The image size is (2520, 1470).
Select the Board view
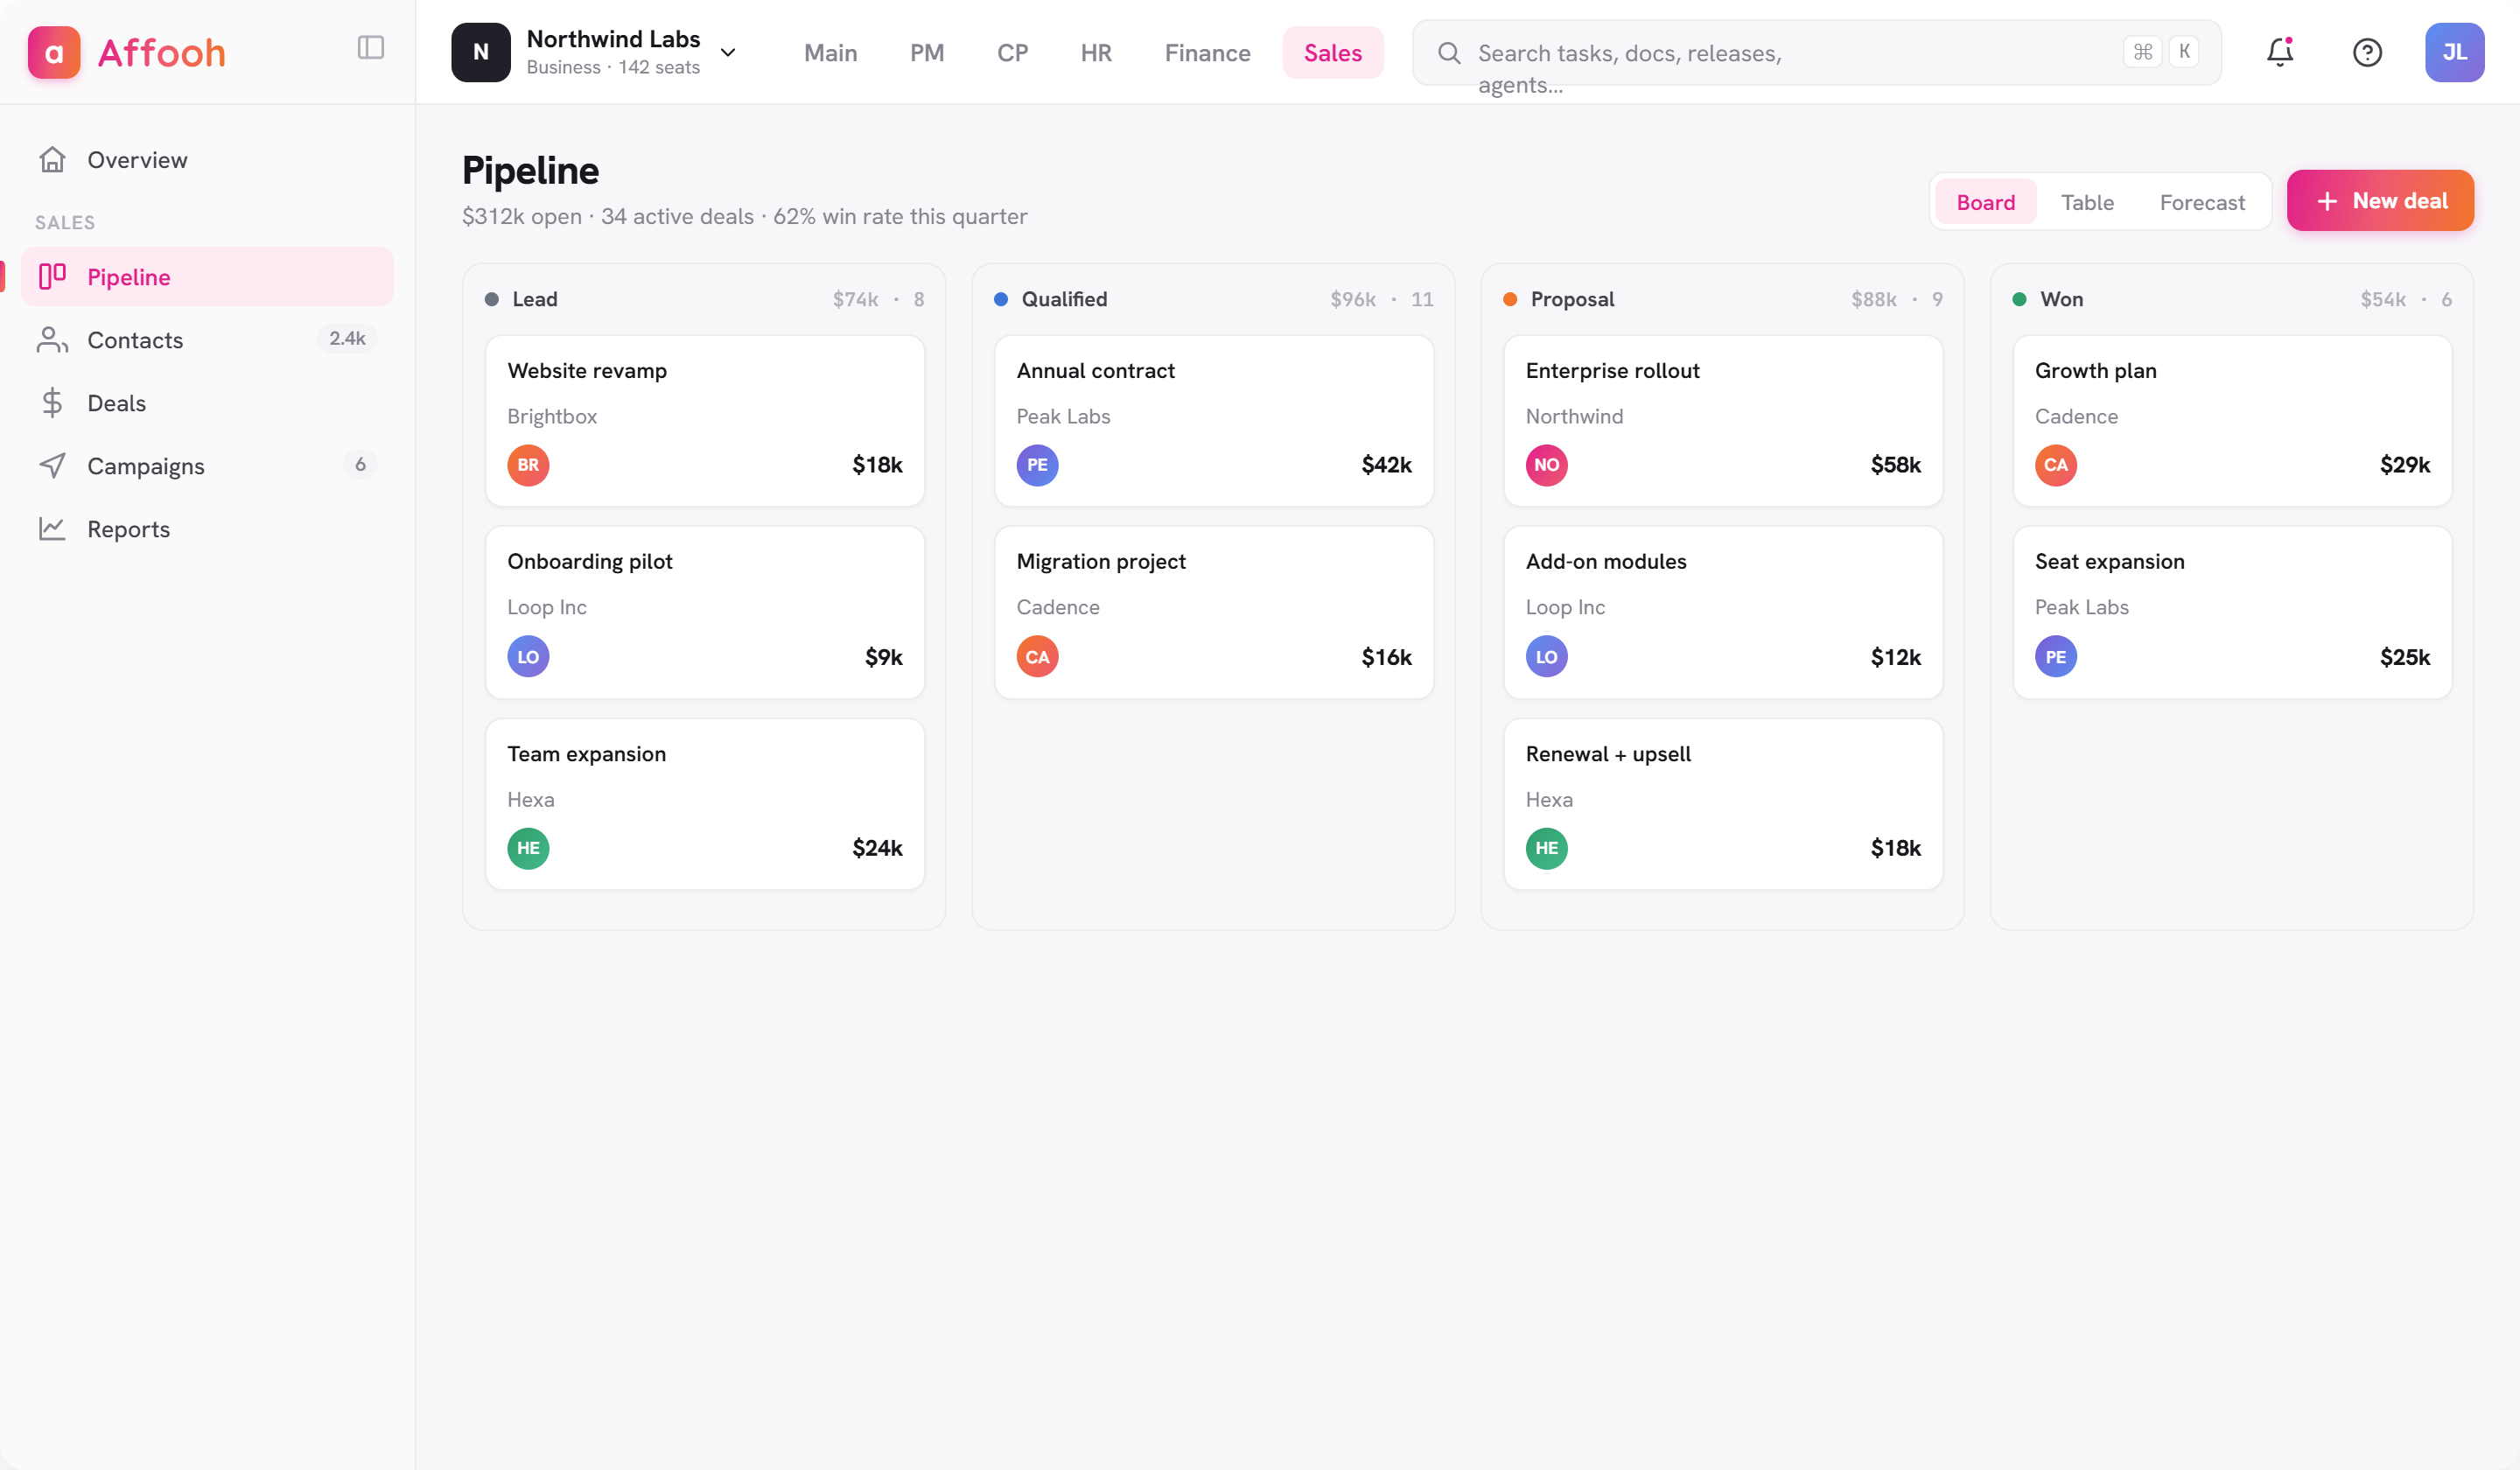[x=1985, y=202]
